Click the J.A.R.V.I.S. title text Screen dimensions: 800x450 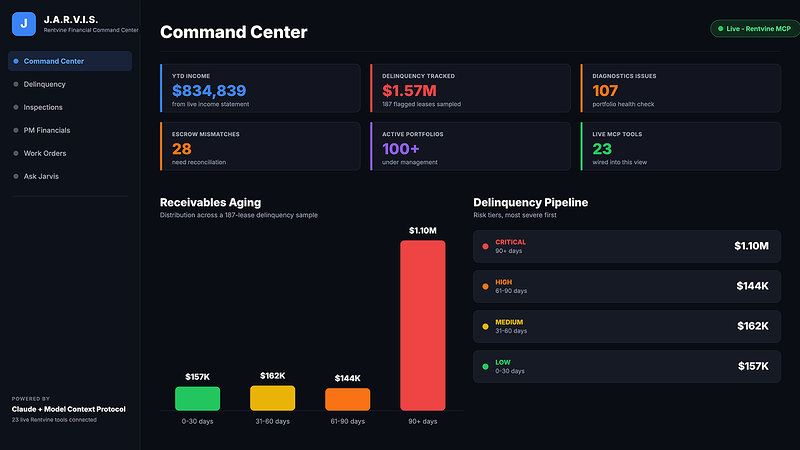71,20
